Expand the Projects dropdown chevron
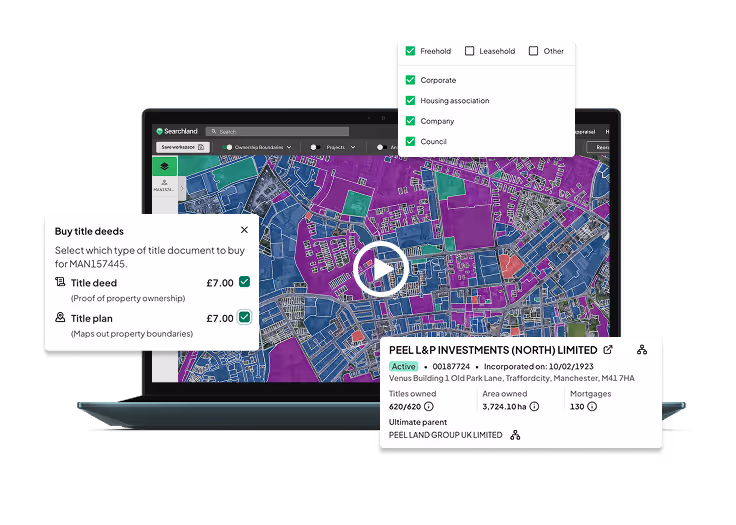Viewport: 736px width, 525px height. pos(353,147)
